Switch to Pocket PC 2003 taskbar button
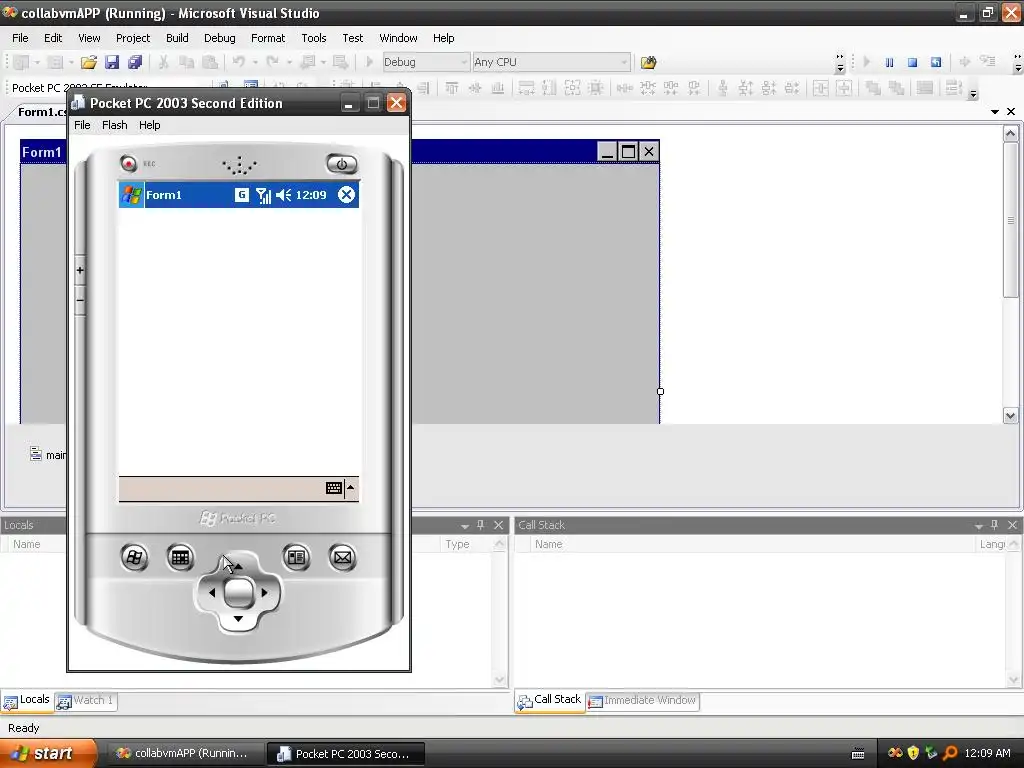 click(346, 754)
